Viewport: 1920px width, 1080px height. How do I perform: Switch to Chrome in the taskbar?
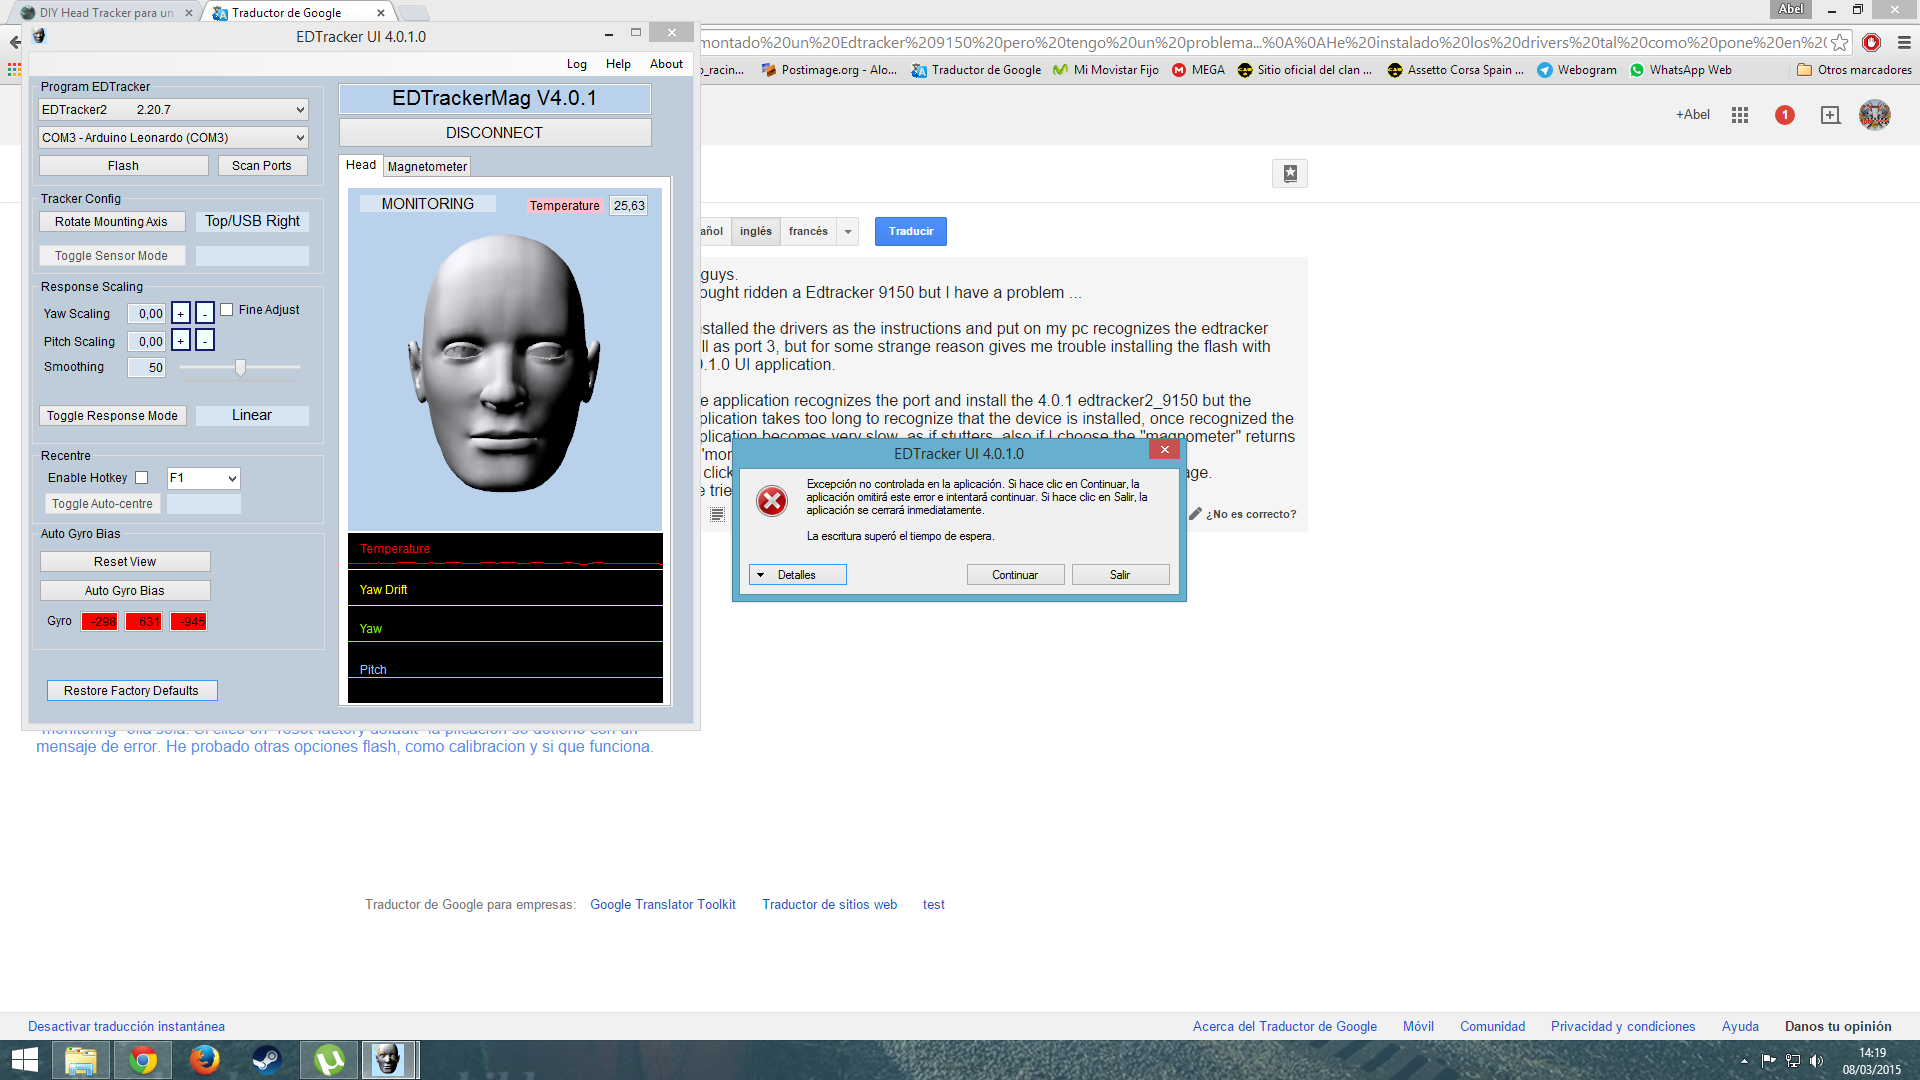click(x=142, y=1060)
